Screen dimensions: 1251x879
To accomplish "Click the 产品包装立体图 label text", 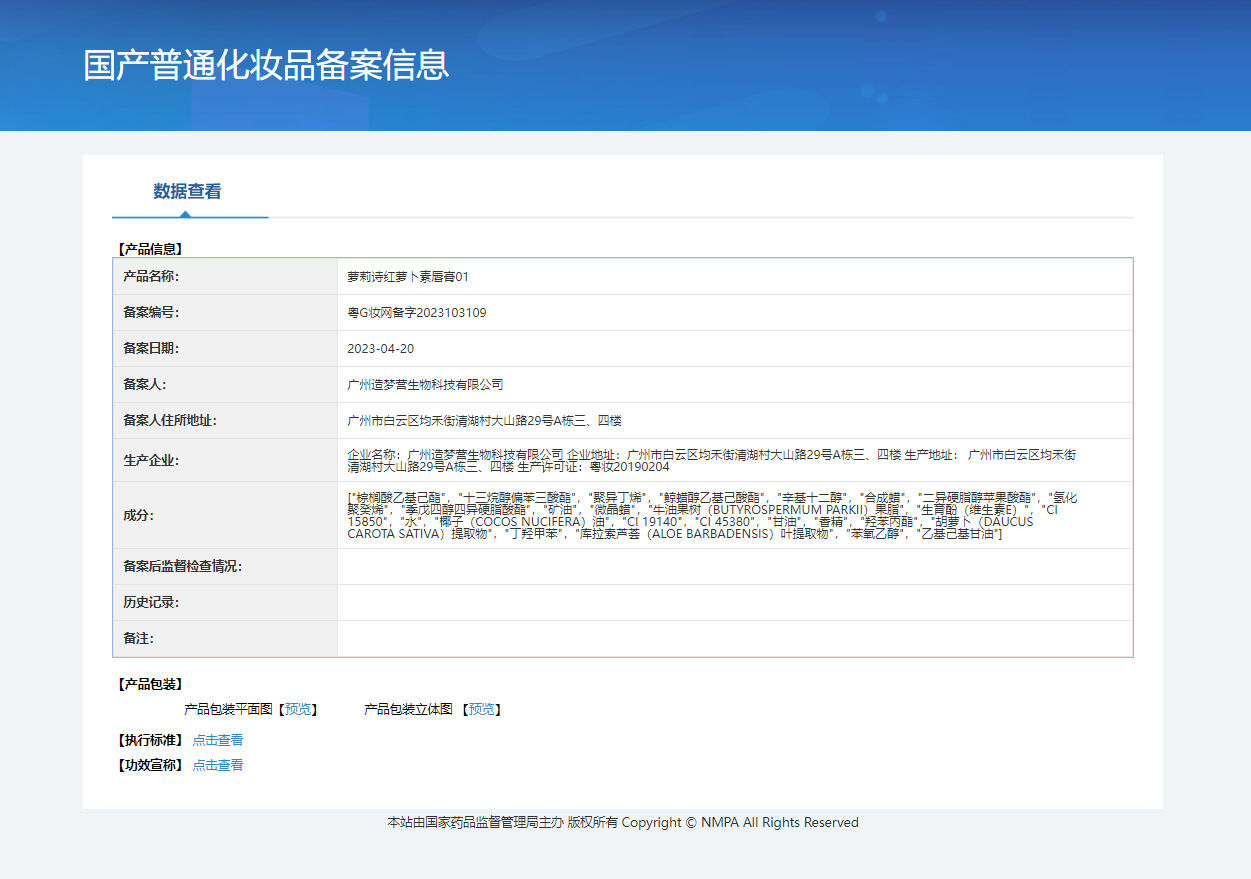I will click(x=408, y=709).
